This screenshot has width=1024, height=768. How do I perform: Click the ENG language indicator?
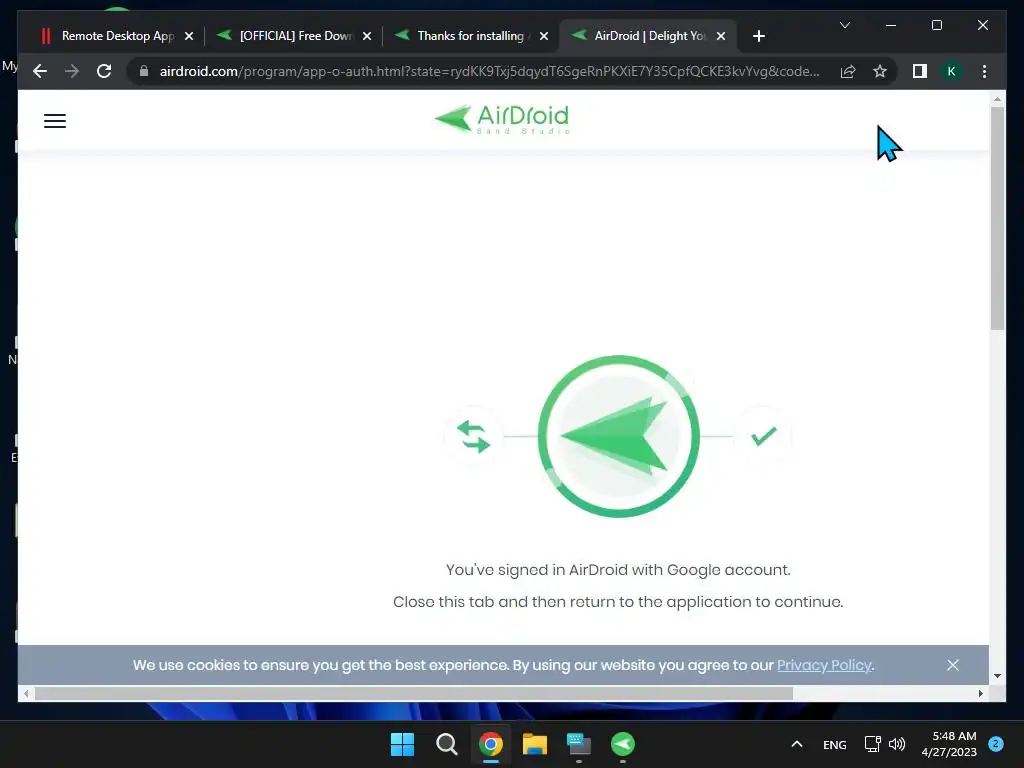[835, 744]
